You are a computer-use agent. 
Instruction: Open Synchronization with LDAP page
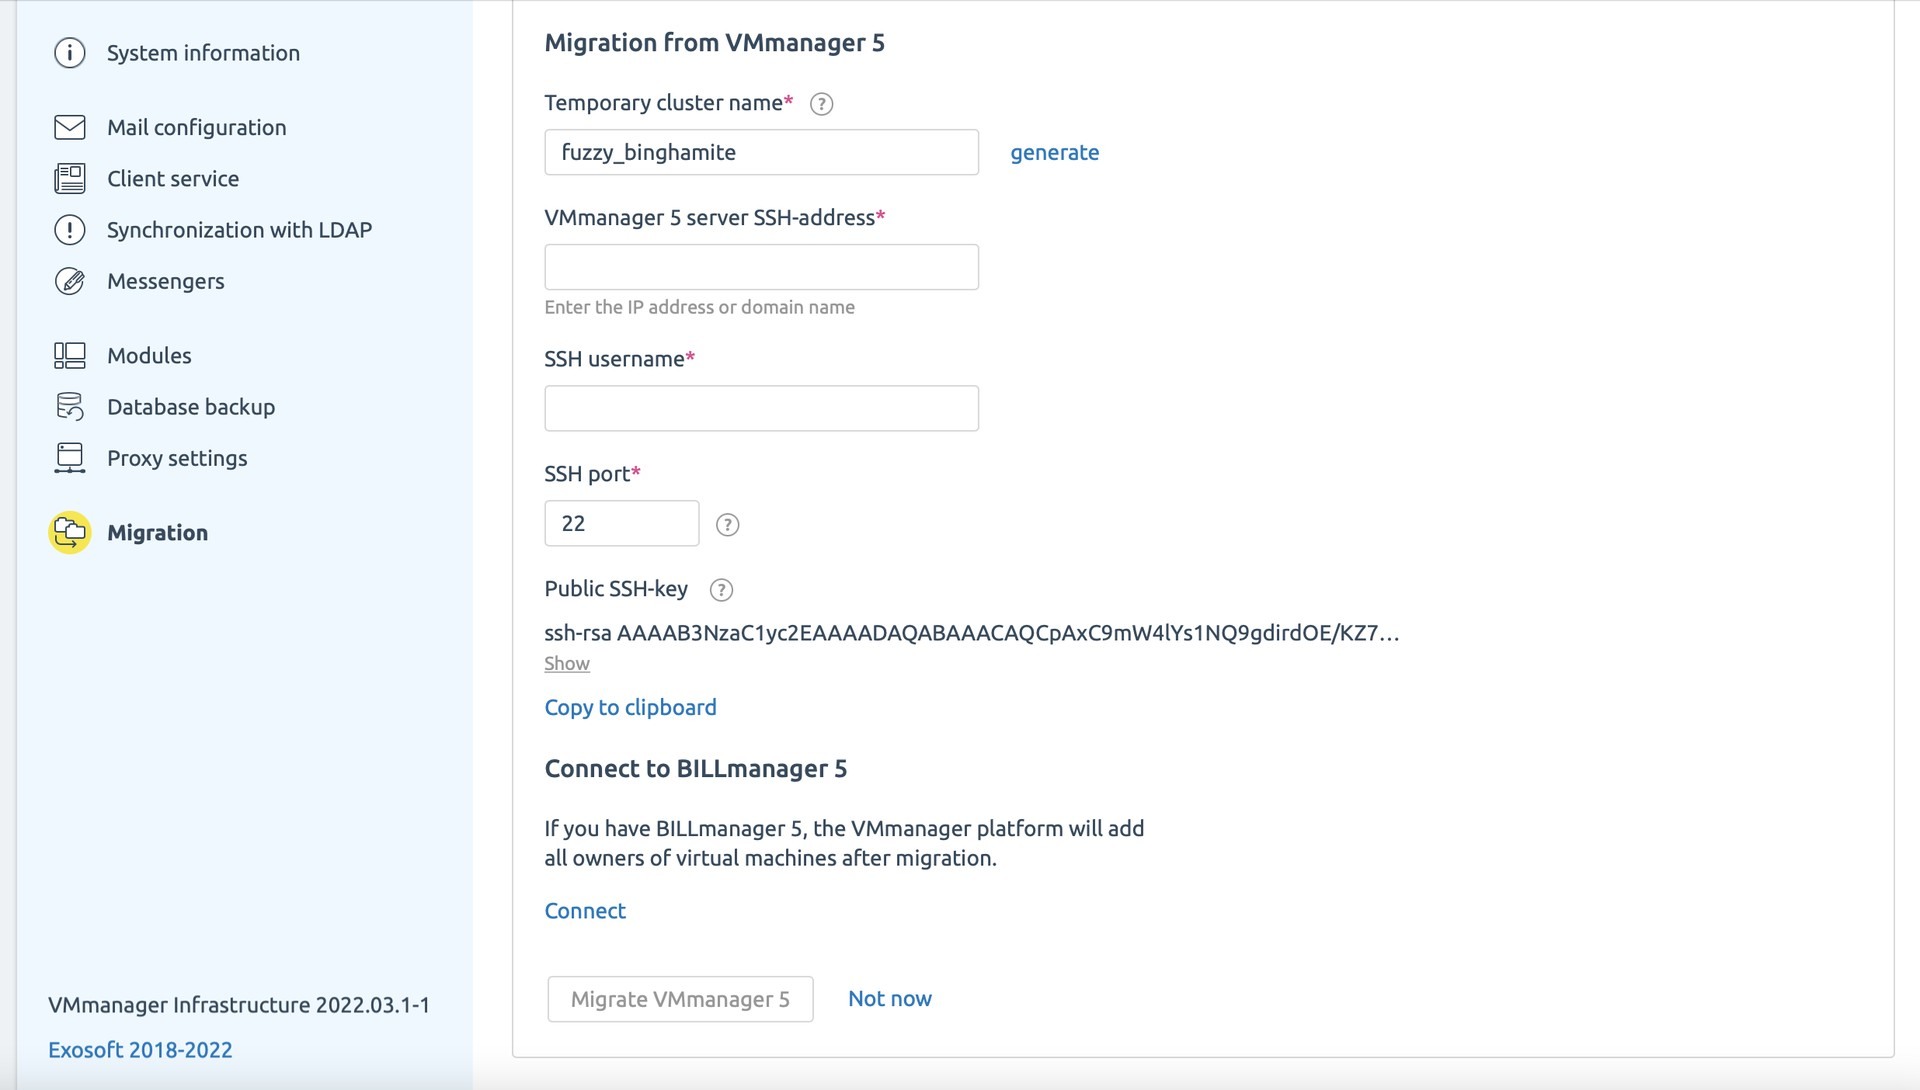[x=240, y=230]
